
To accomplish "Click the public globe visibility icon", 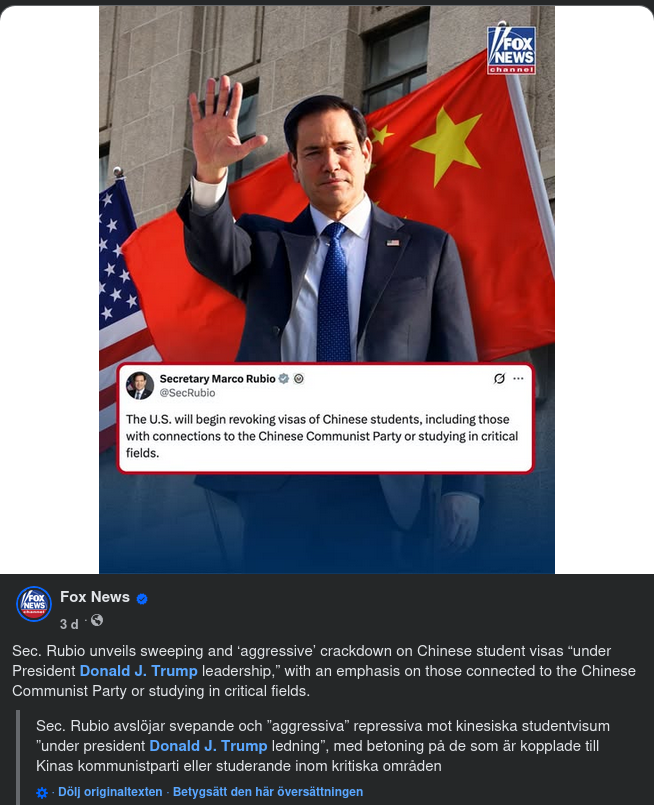I will coord(97,621).
